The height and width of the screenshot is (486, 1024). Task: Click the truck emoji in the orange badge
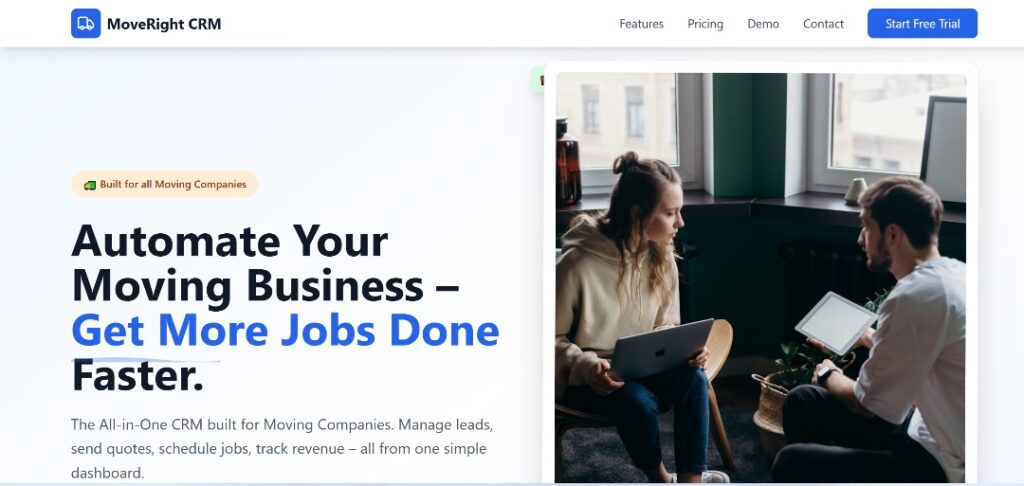point(90,185)
